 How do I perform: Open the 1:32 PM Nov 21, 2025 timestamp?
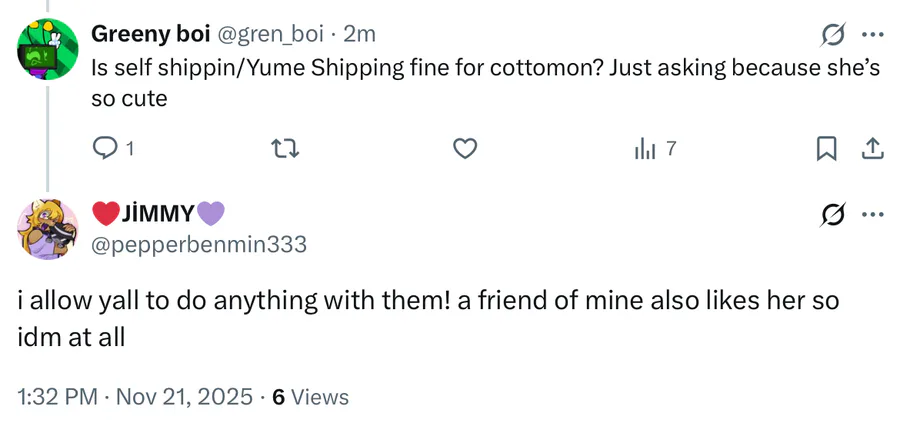(135, 397)
